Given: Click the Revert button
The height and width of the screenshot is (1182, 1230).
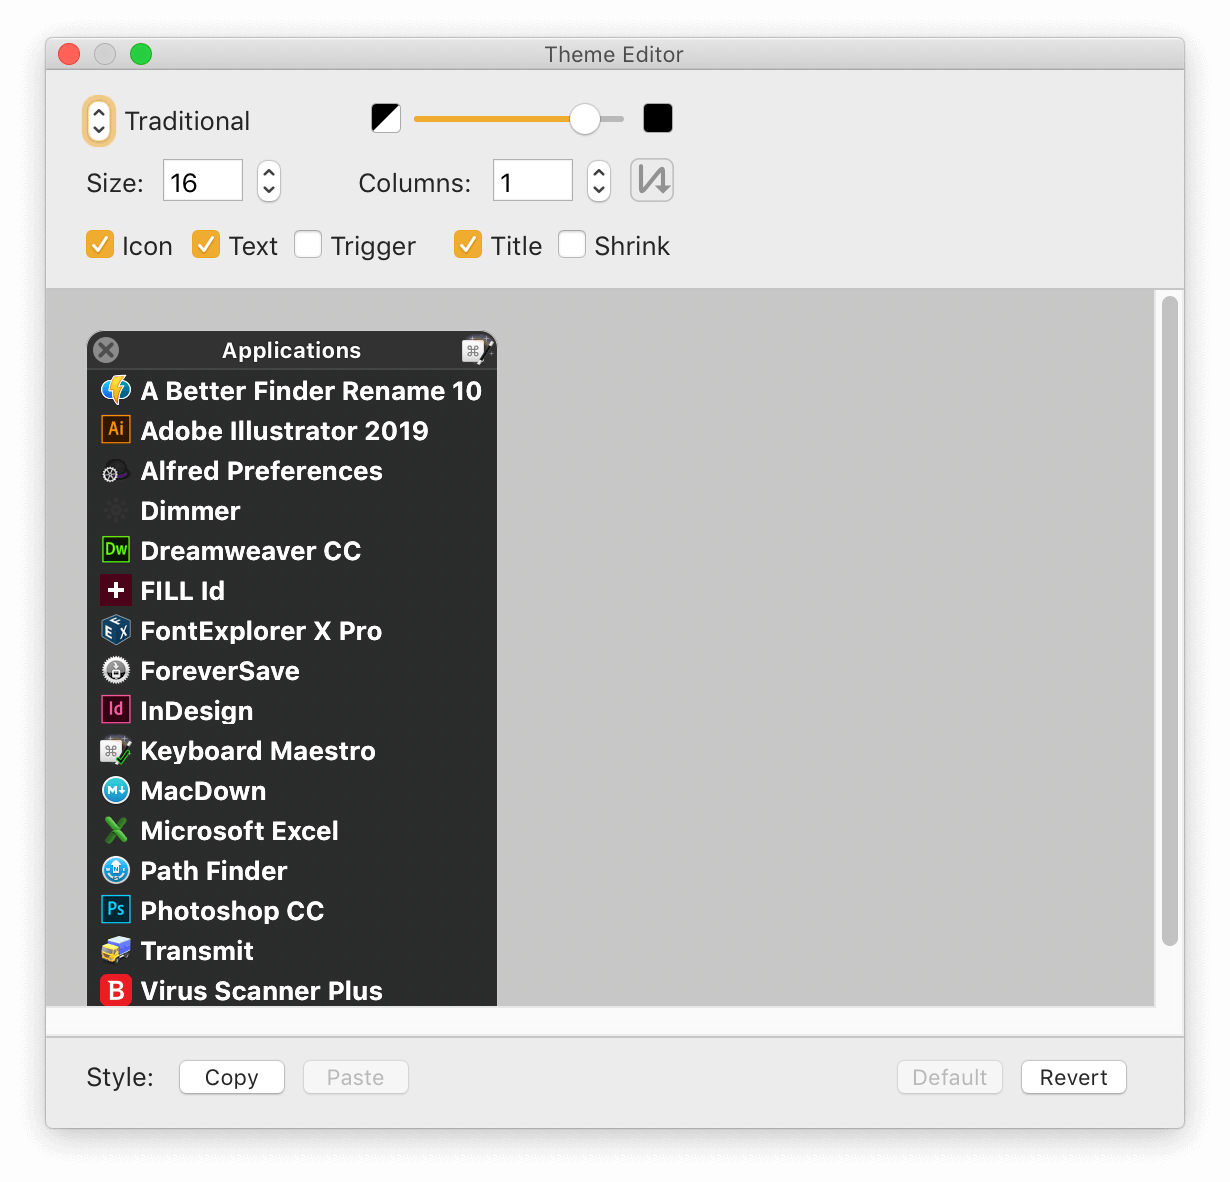Looking at the screenshot, I should click(x=1074, y=1077).
